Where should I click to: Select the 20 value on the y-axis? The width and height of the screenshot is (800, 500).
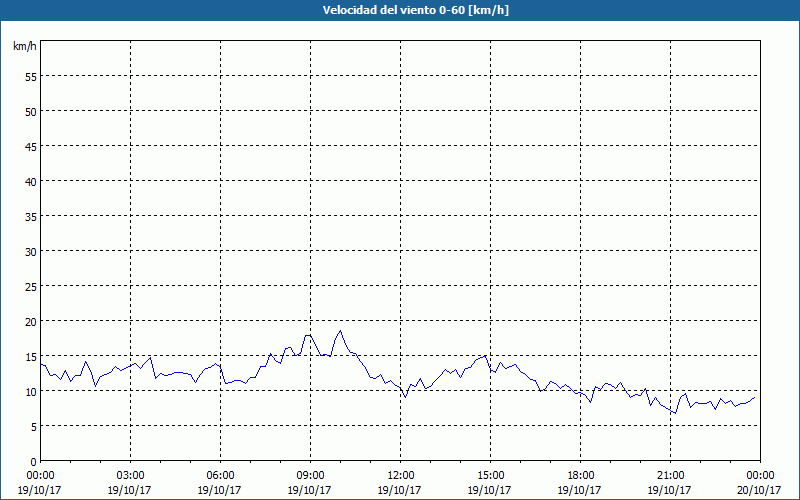(x=30, y=321)
